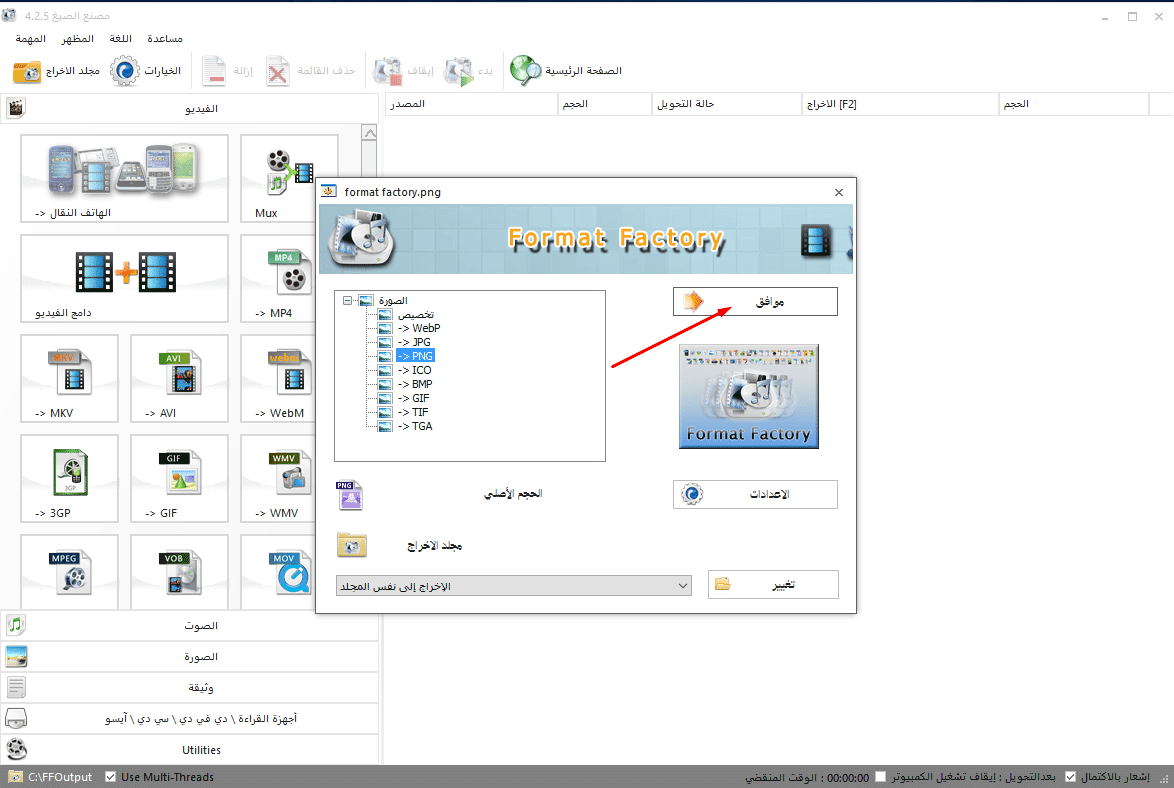Click the الصفحة الرئيسية homepage globe icon
Image resolution: width=1174 pixels, height=788 pixels.
pyautogui.click(x=525, y=71)
